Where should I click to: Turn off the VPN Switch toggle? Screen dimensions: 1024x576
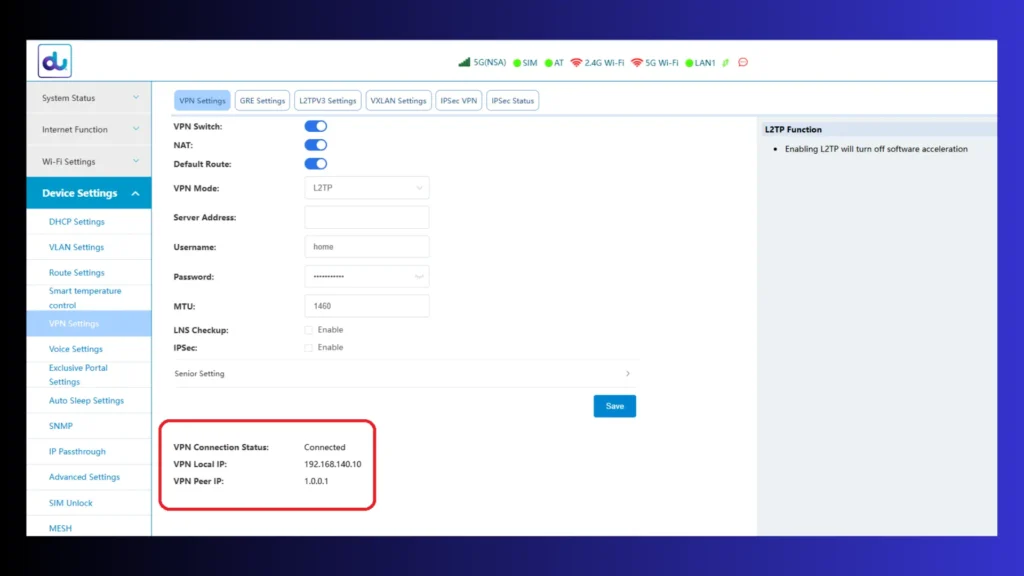(315, 127)
